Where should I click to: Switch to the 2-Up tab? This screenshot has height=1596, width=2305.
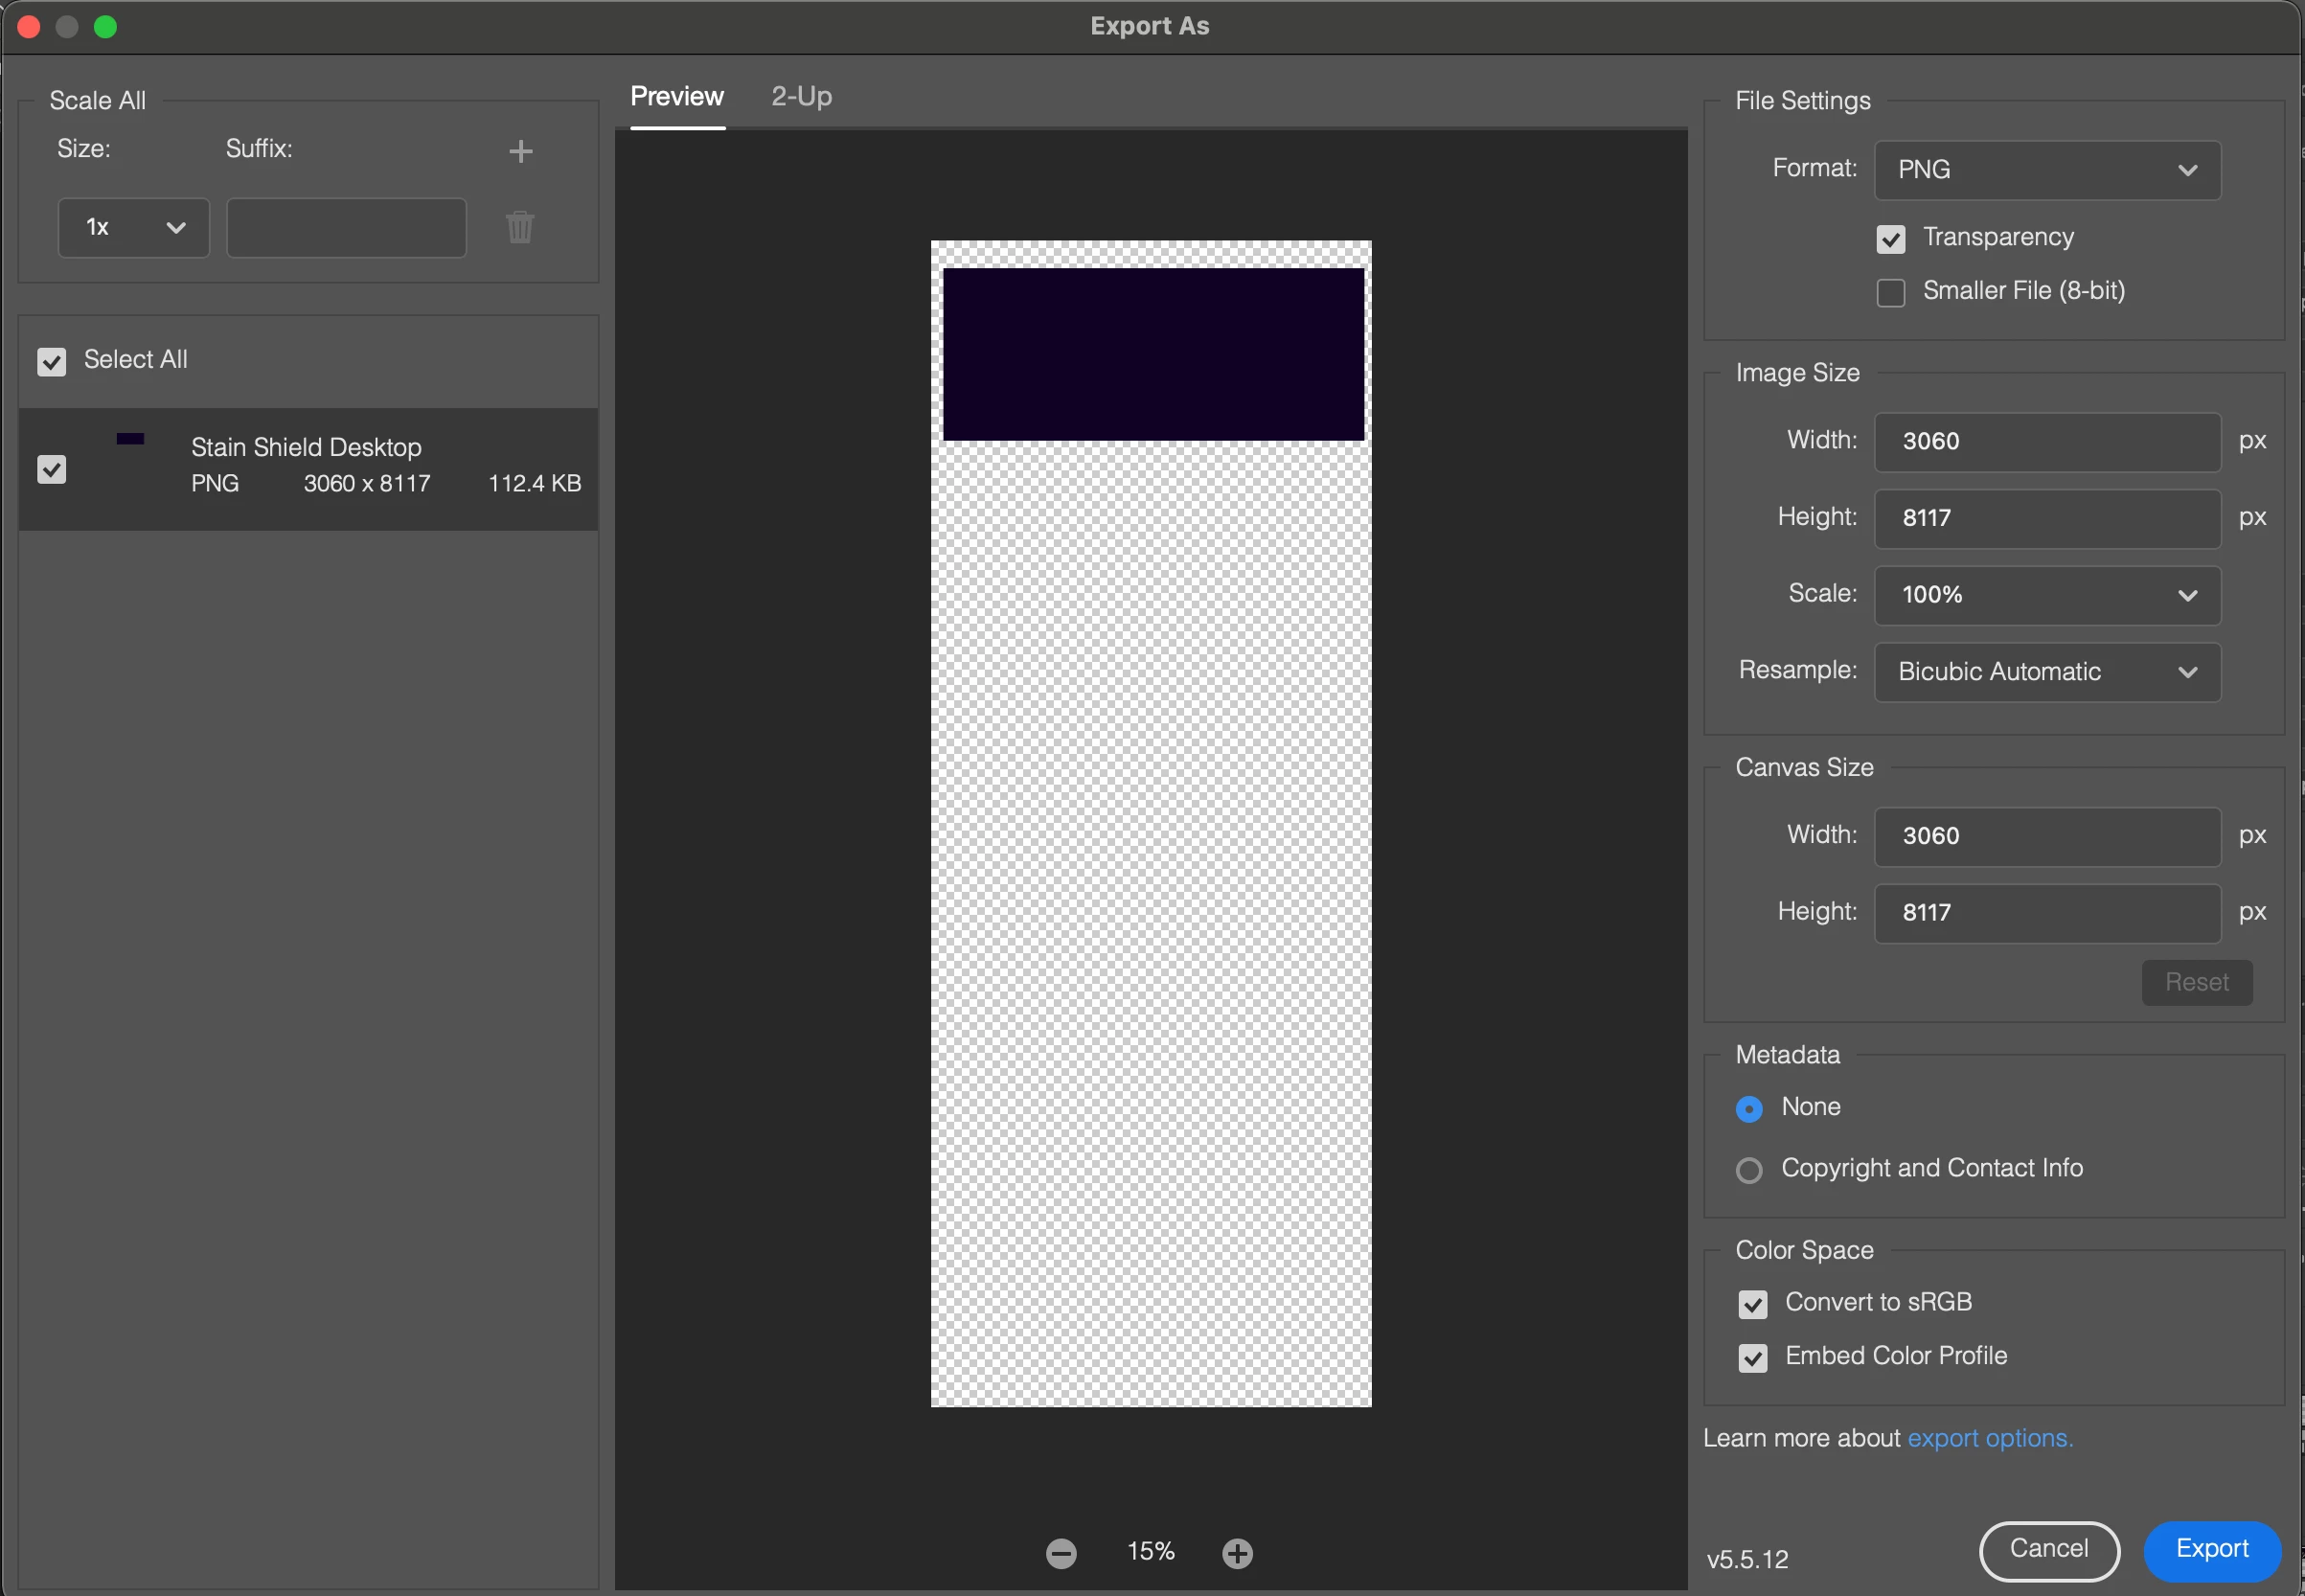coord(801,97)
